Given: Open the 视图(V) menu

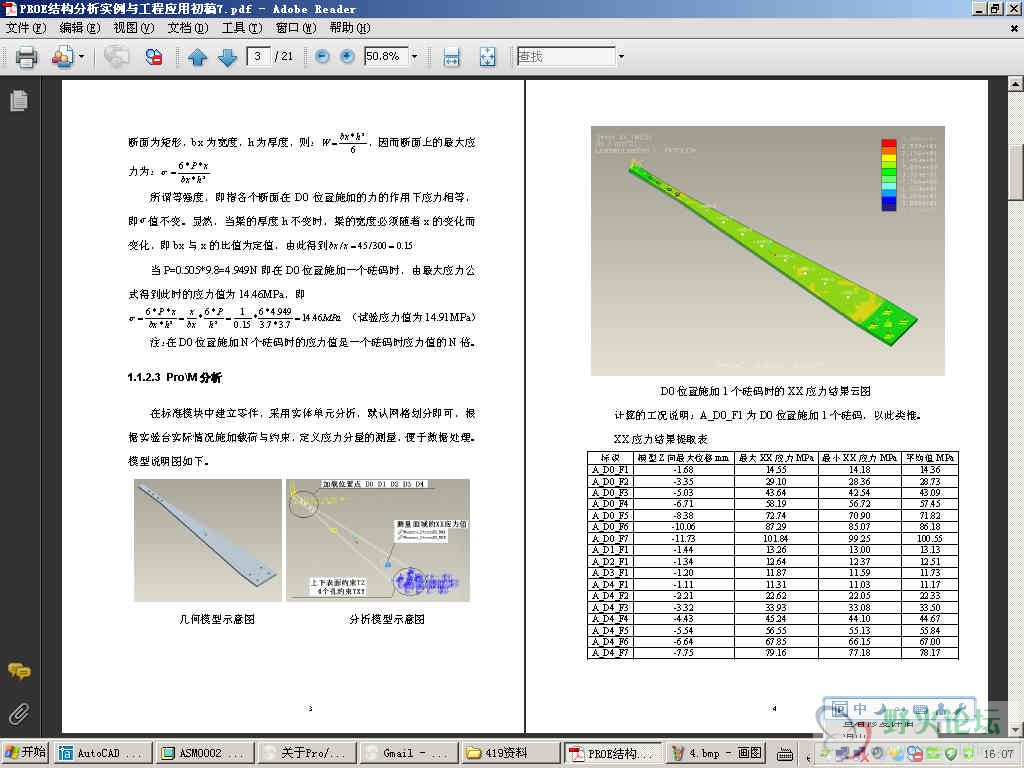Looking at the screenshot, I should (133, 28).
